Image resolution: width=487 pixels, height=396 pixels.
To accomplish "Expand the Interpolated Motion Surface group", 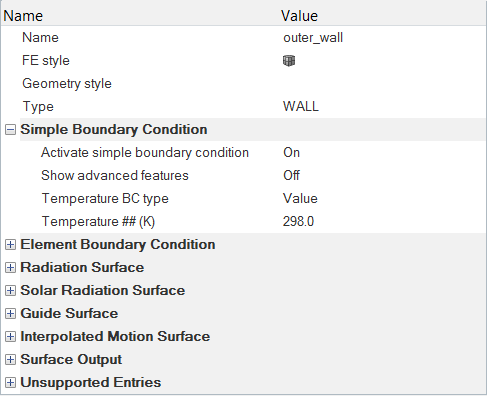I will tap(10, 337).
